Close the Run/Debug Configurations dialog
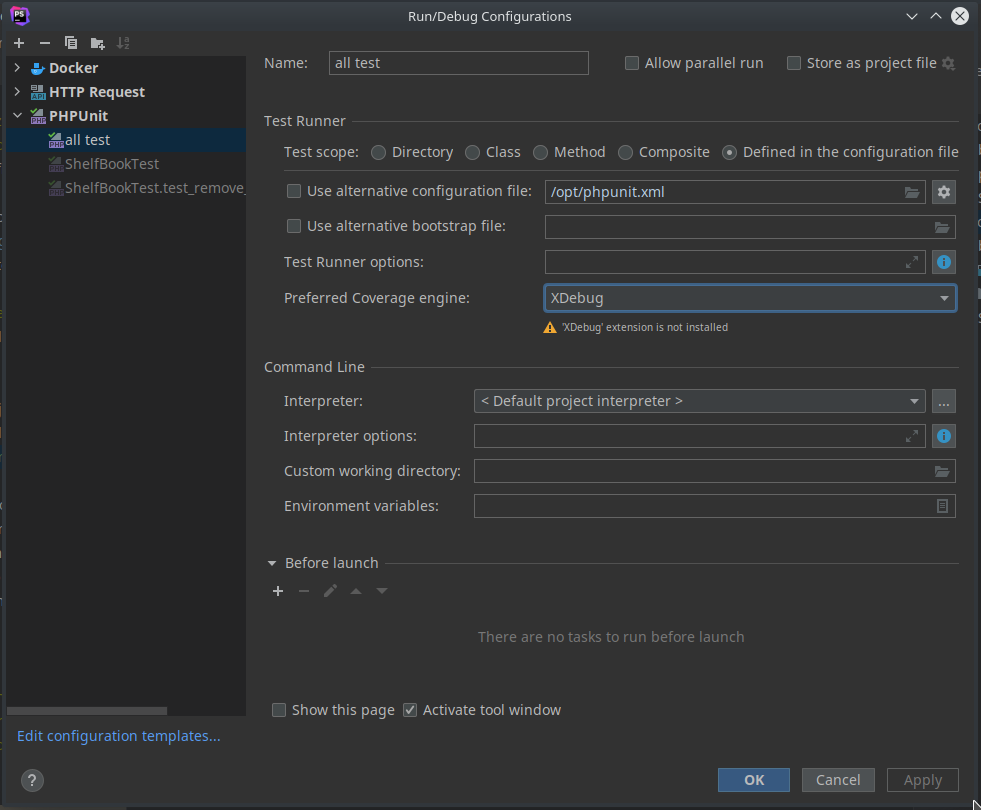981x810 pixels. (960, 16)
